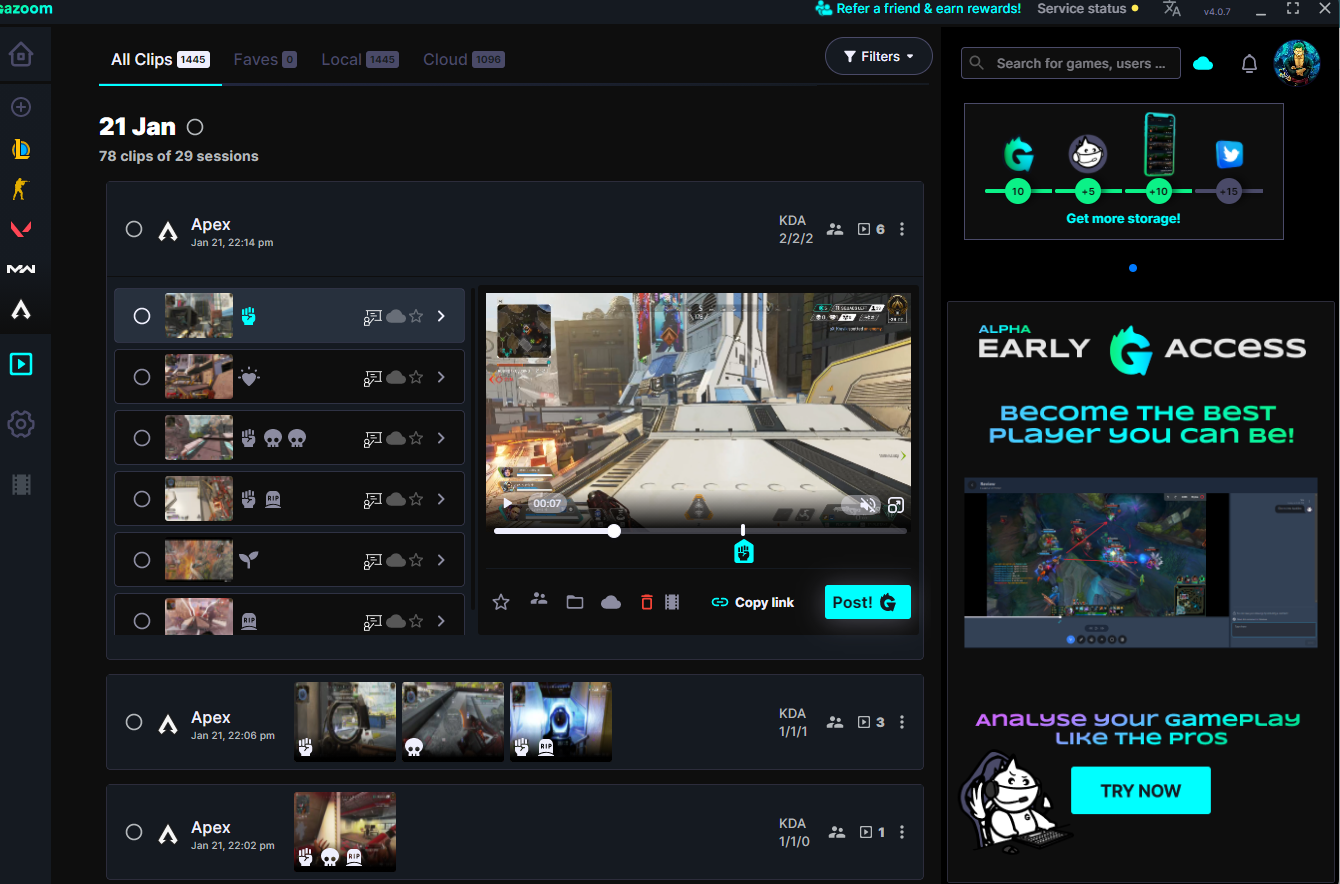Click the video progress slider handle

(614, 531)
